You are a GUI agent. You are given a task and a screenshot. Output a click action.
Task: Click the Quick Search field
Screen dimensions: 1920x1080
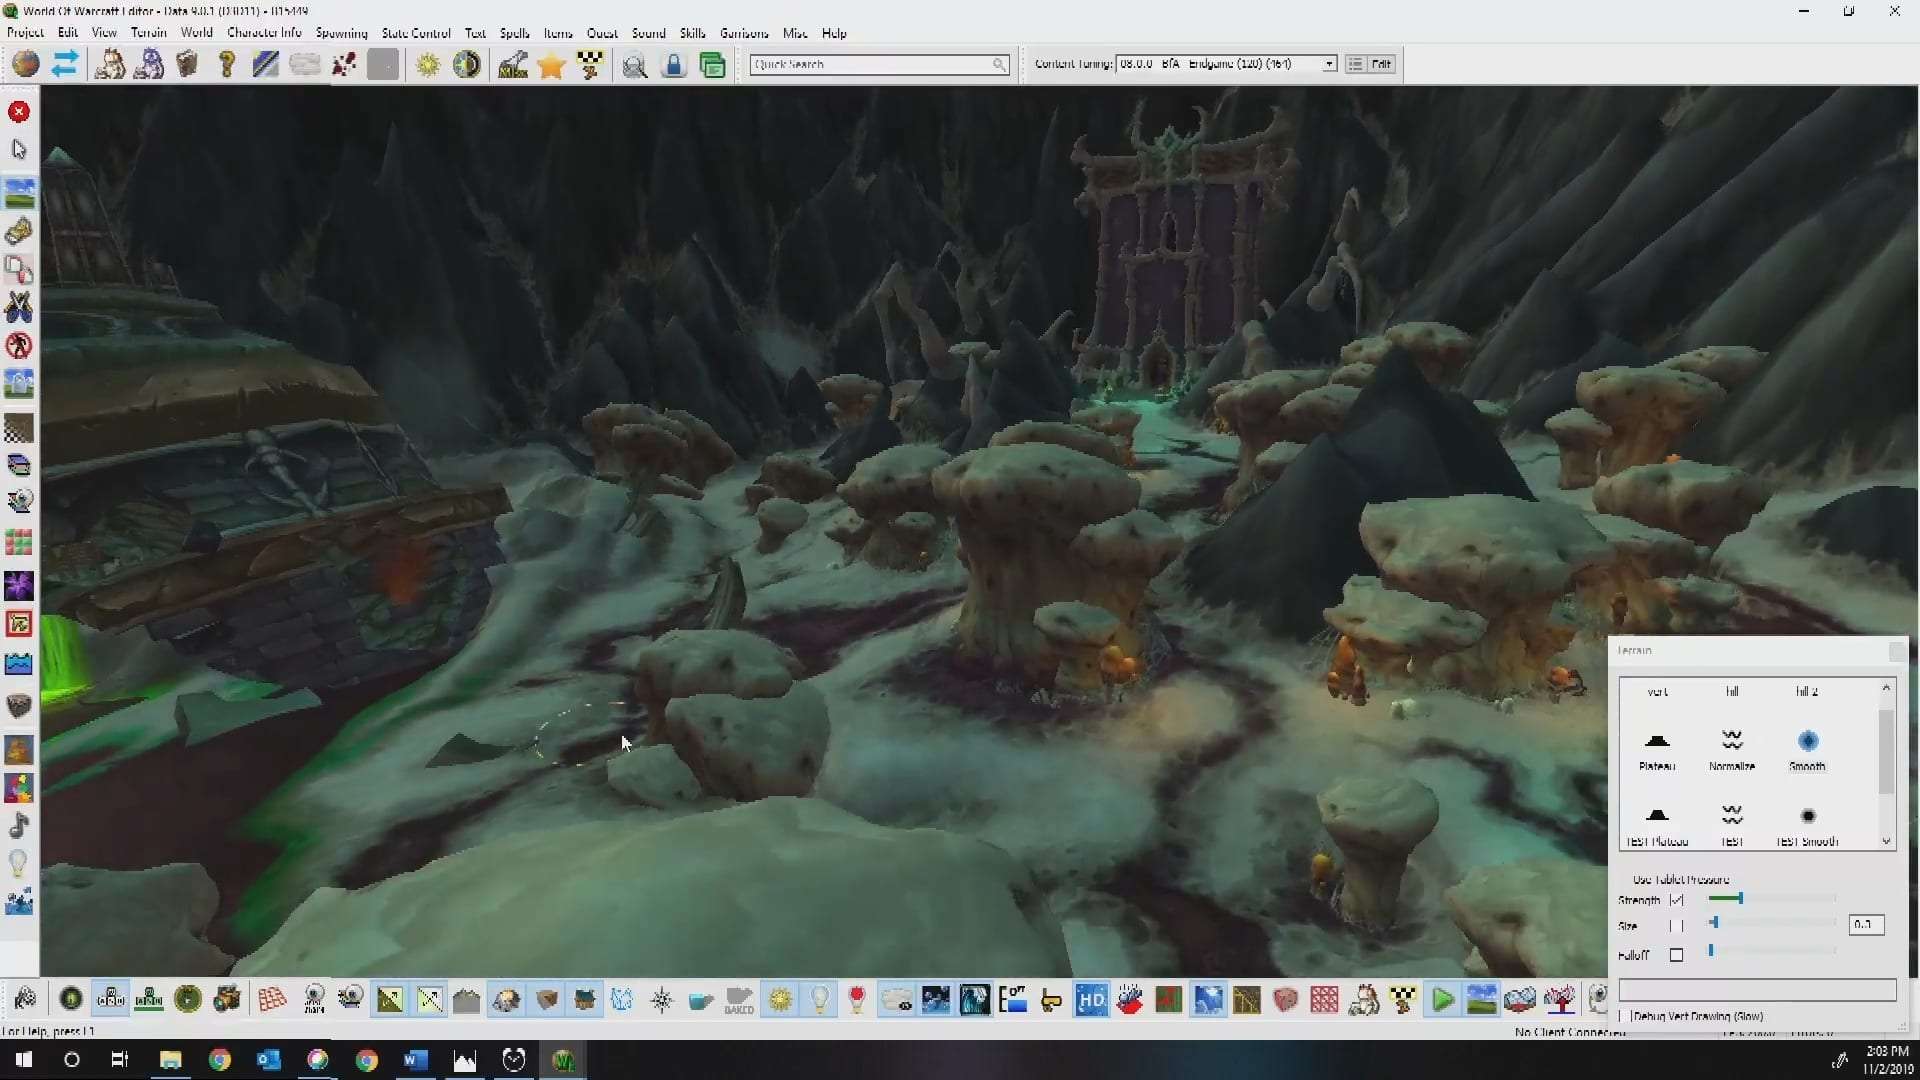coord(870,64)
